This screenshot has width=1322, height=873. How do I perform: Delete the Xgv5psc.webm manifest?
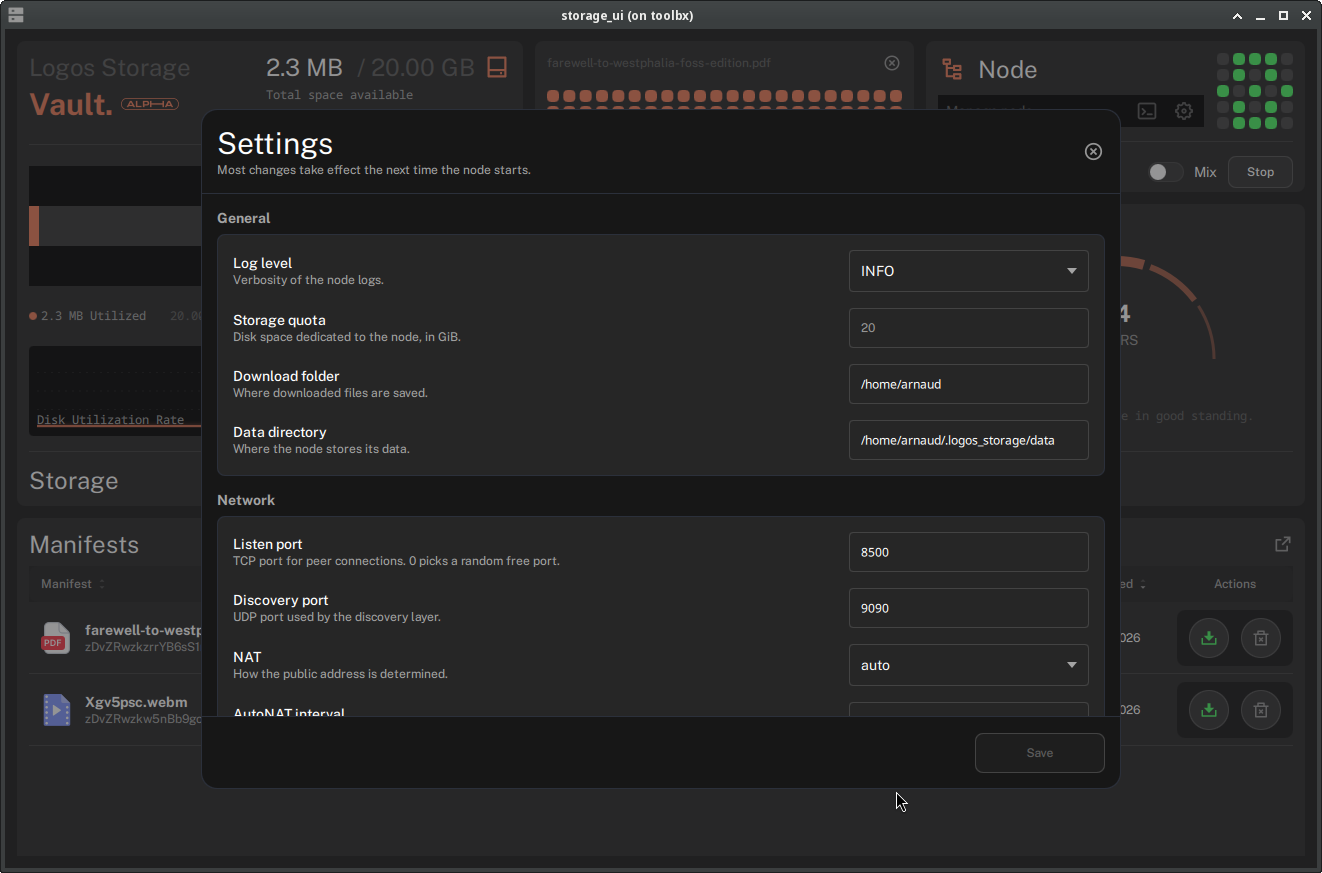1261,710
